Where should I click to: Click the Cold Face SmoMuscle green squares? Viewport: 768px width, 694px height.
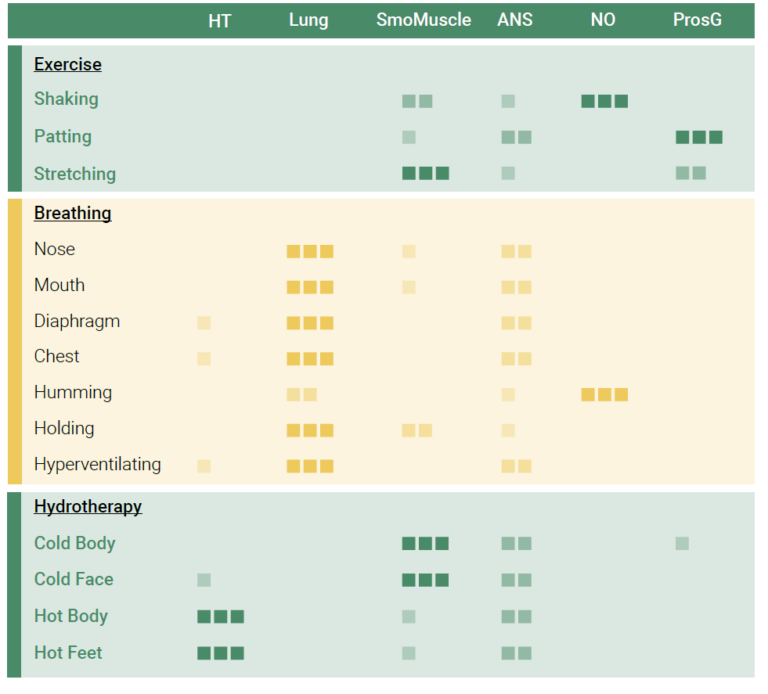coord(425,580)
